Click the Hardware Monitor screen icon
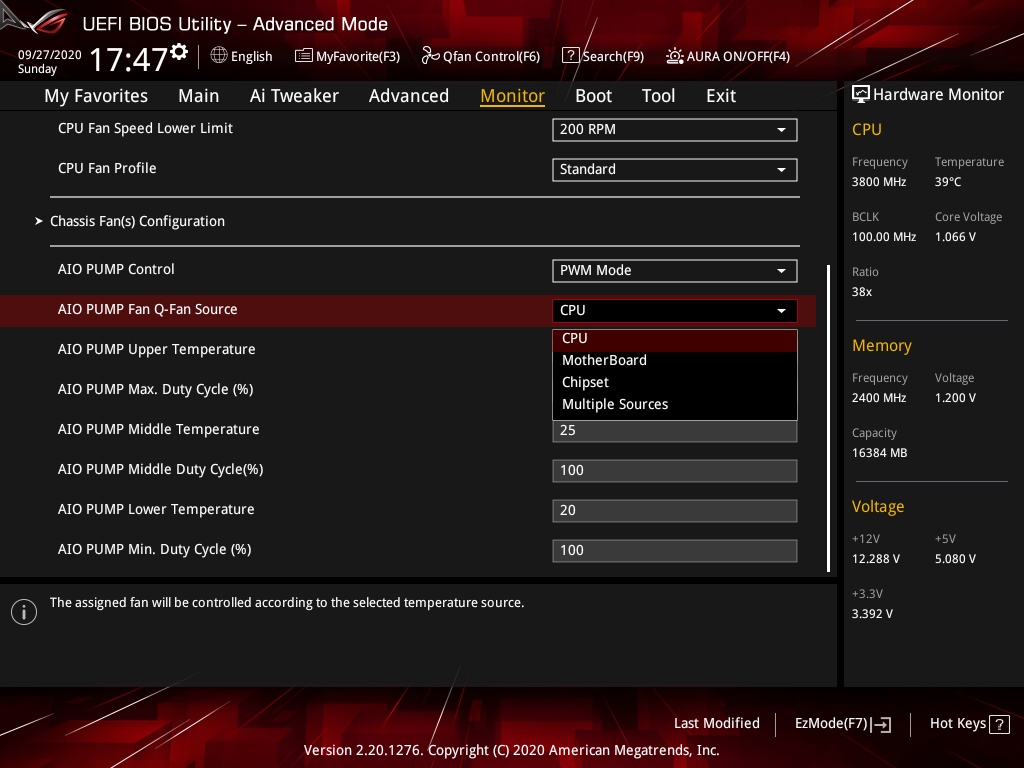 coord(861,95)
